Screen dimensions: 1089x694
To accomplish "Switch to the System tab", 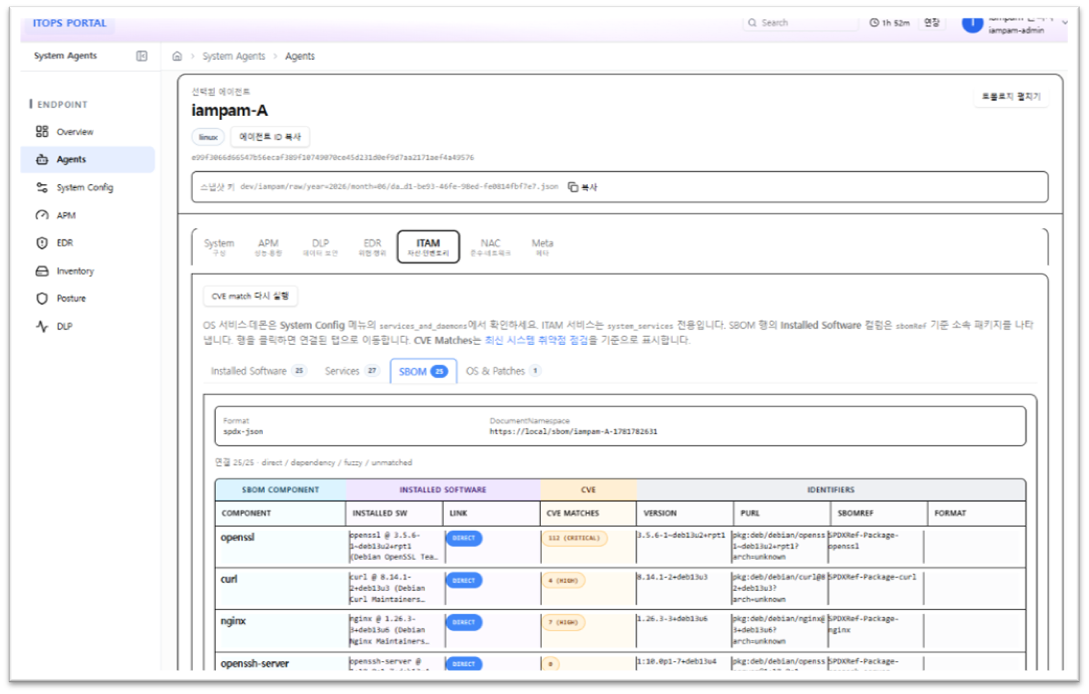I will tap(219, 247).
